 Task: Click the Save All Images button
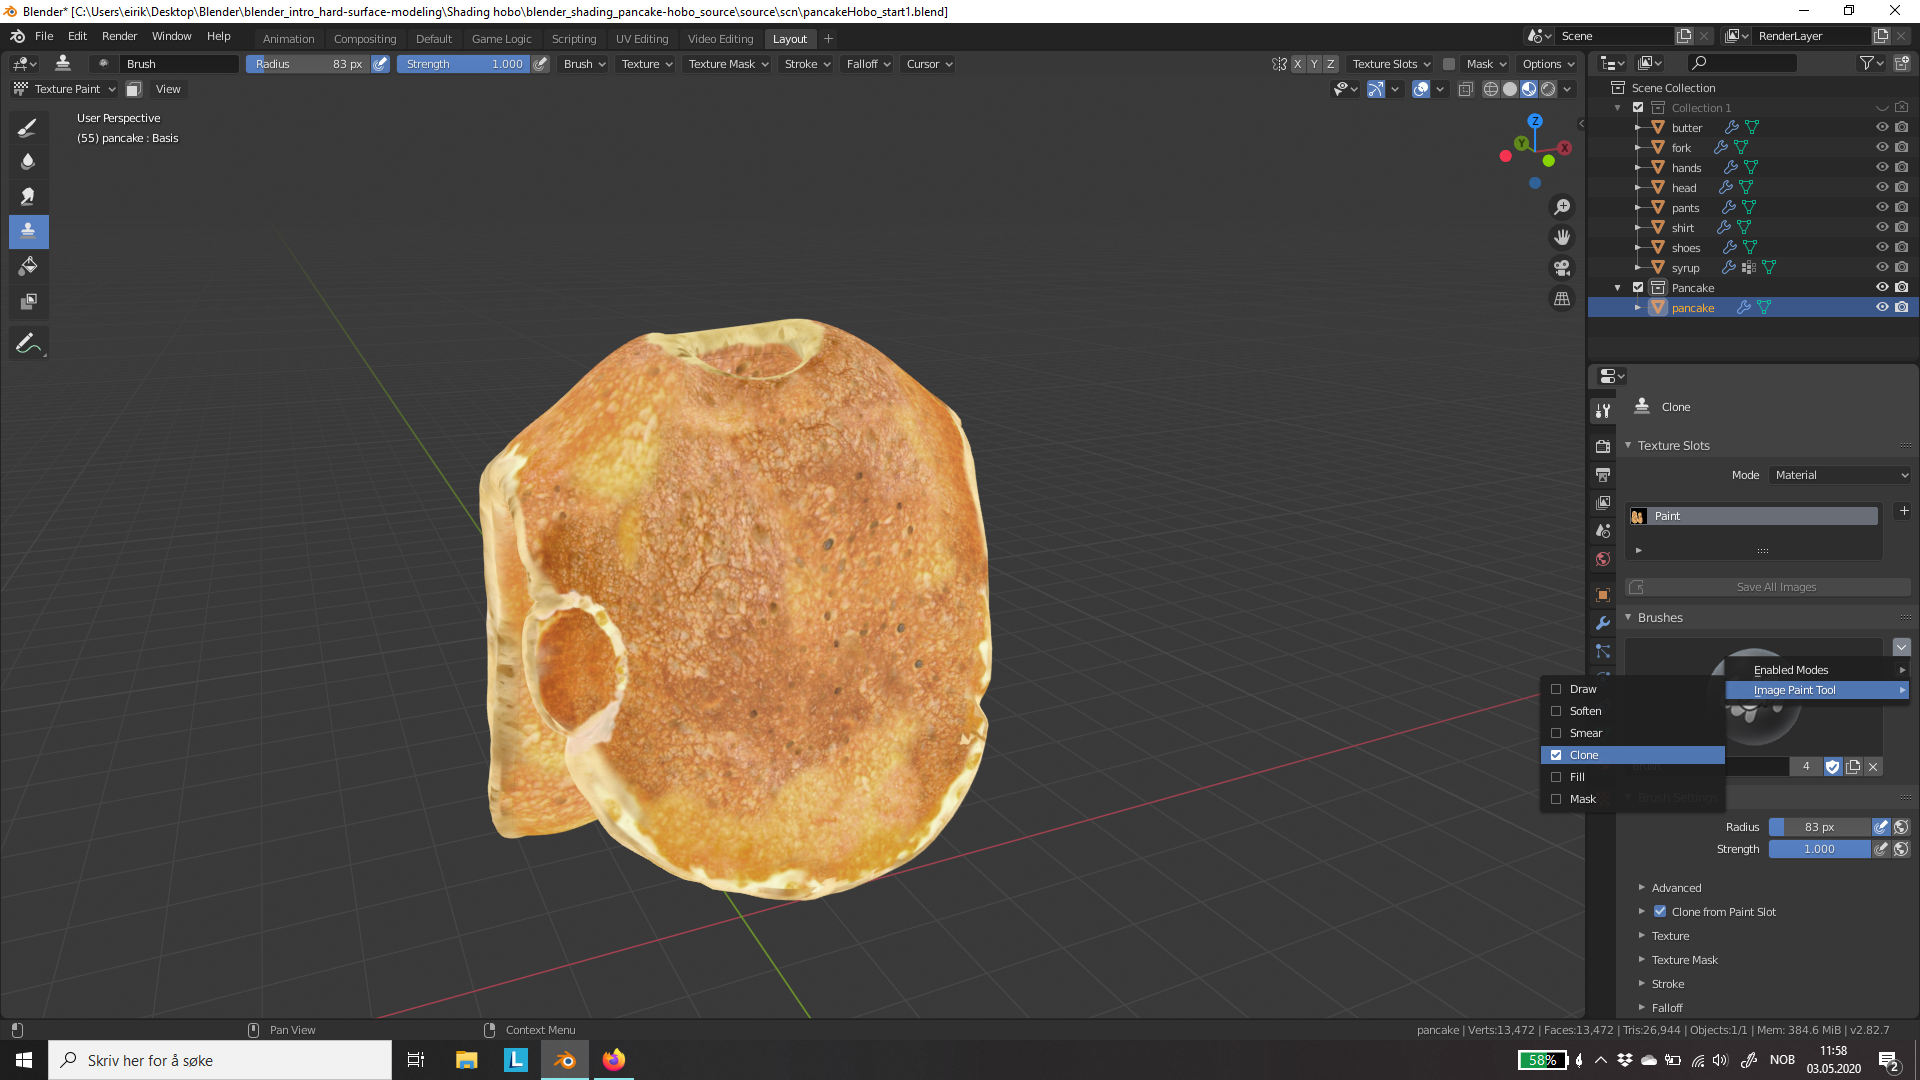click(1768, 587)
